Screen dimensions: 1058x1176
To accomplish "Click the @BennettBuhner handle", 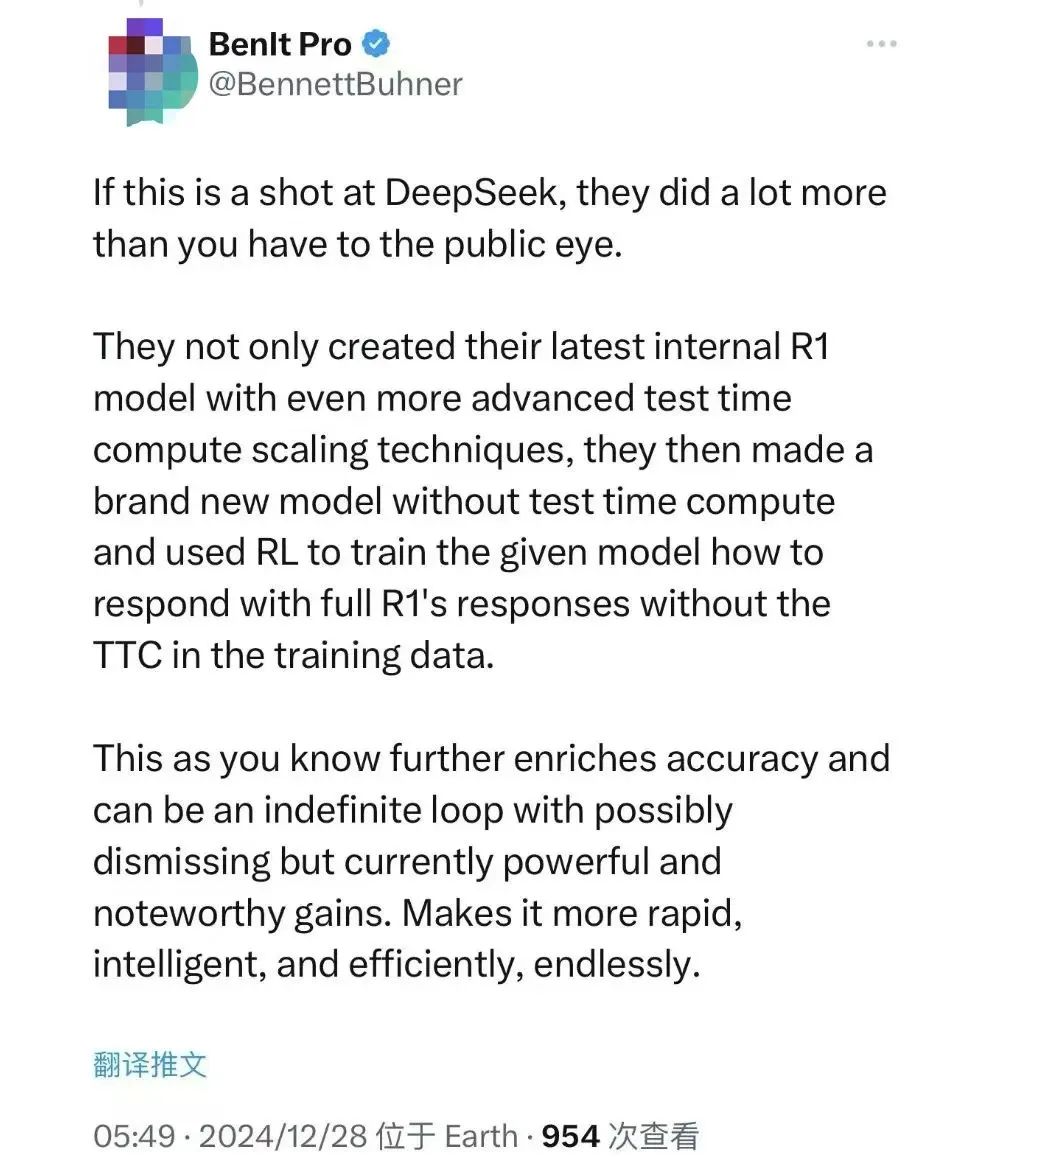I will 335,83.
